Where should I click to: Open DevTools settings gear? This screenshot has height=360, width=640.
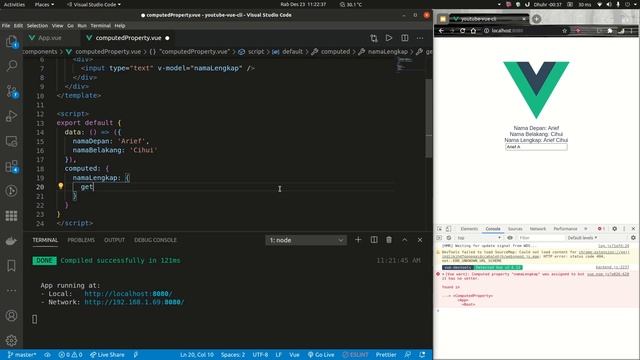click(x=615, y=229)
